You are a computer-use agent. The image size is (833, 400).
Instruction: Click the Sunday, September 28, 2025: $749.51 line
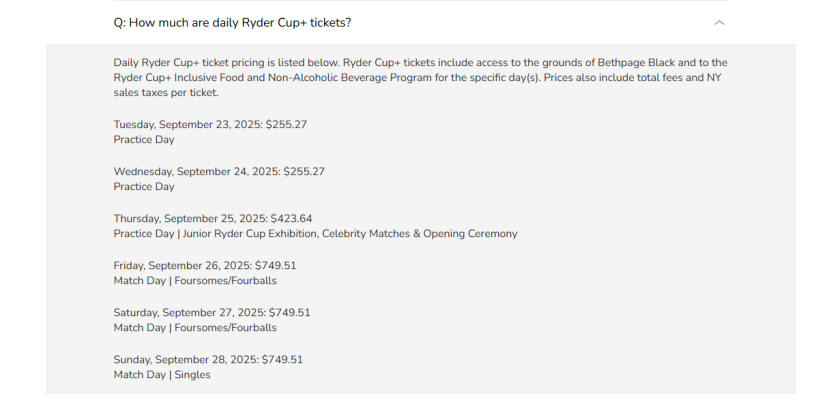(x=208, y=360)
